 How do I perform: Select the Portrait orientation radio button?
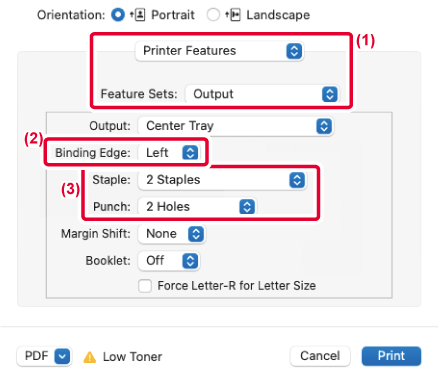click(118, 15)
